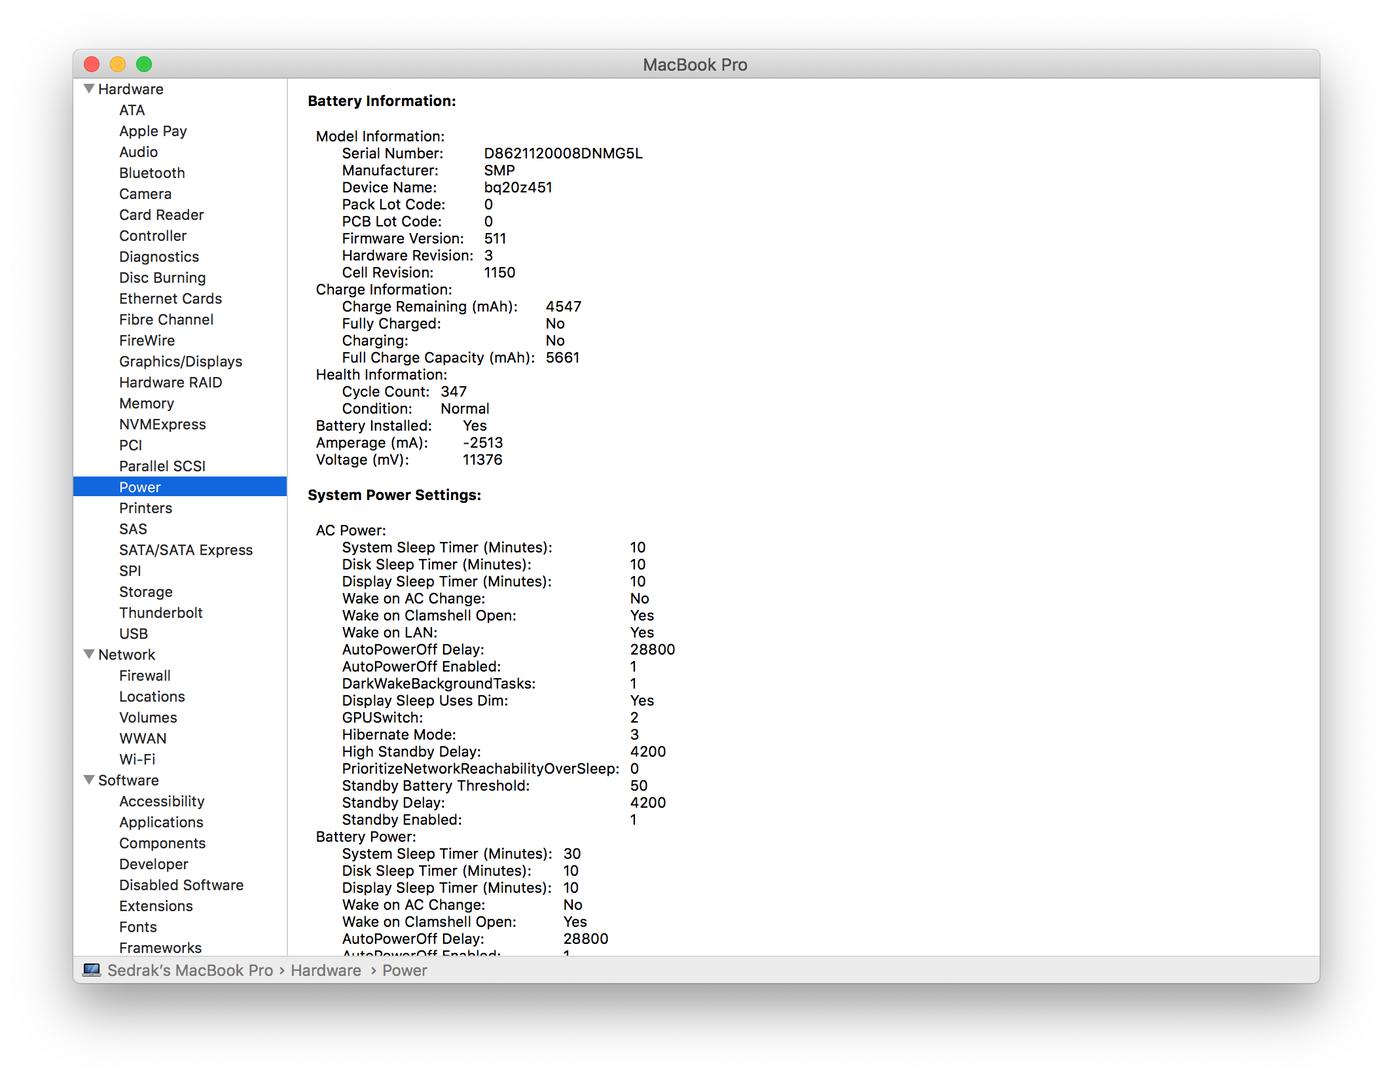This screenshot has width=1393, height=1080.
Task: Open the Camera hardware entry
Action: pyautogui.click(x=145, y=194)
